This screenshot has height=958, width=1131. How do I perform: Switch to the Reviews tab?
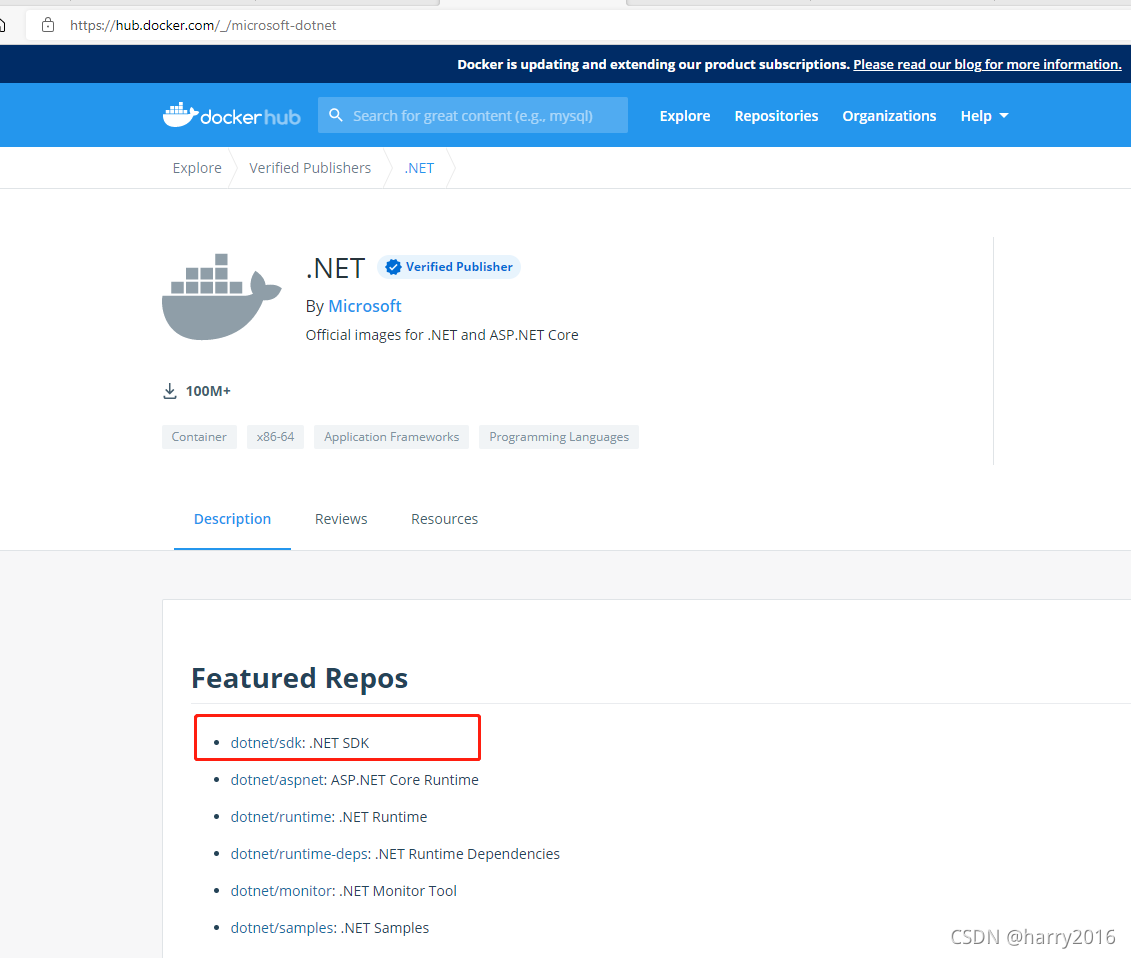[340, 519]
